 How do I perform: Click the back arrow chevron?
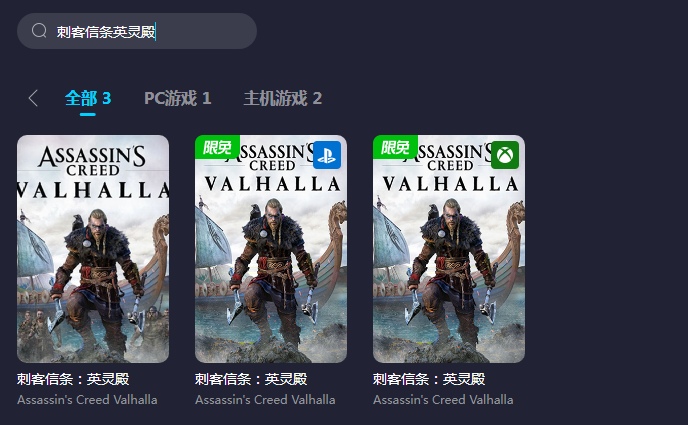[33, 98]
